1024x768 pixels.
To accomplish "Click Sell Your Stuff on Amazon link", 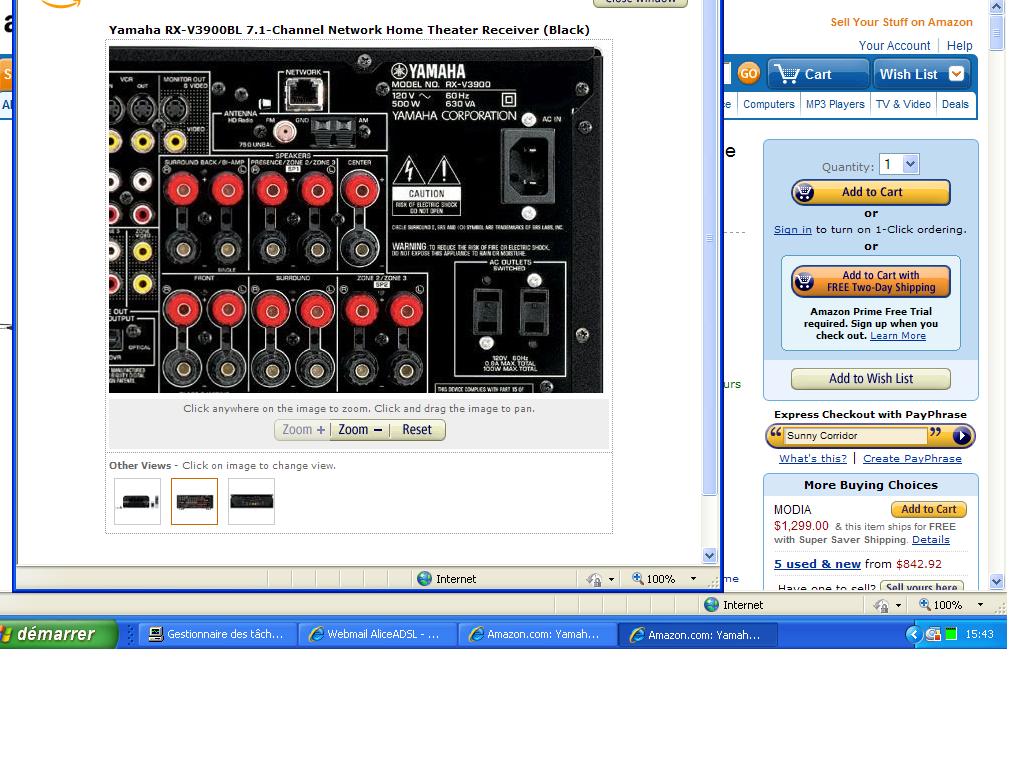I will 901,22.
